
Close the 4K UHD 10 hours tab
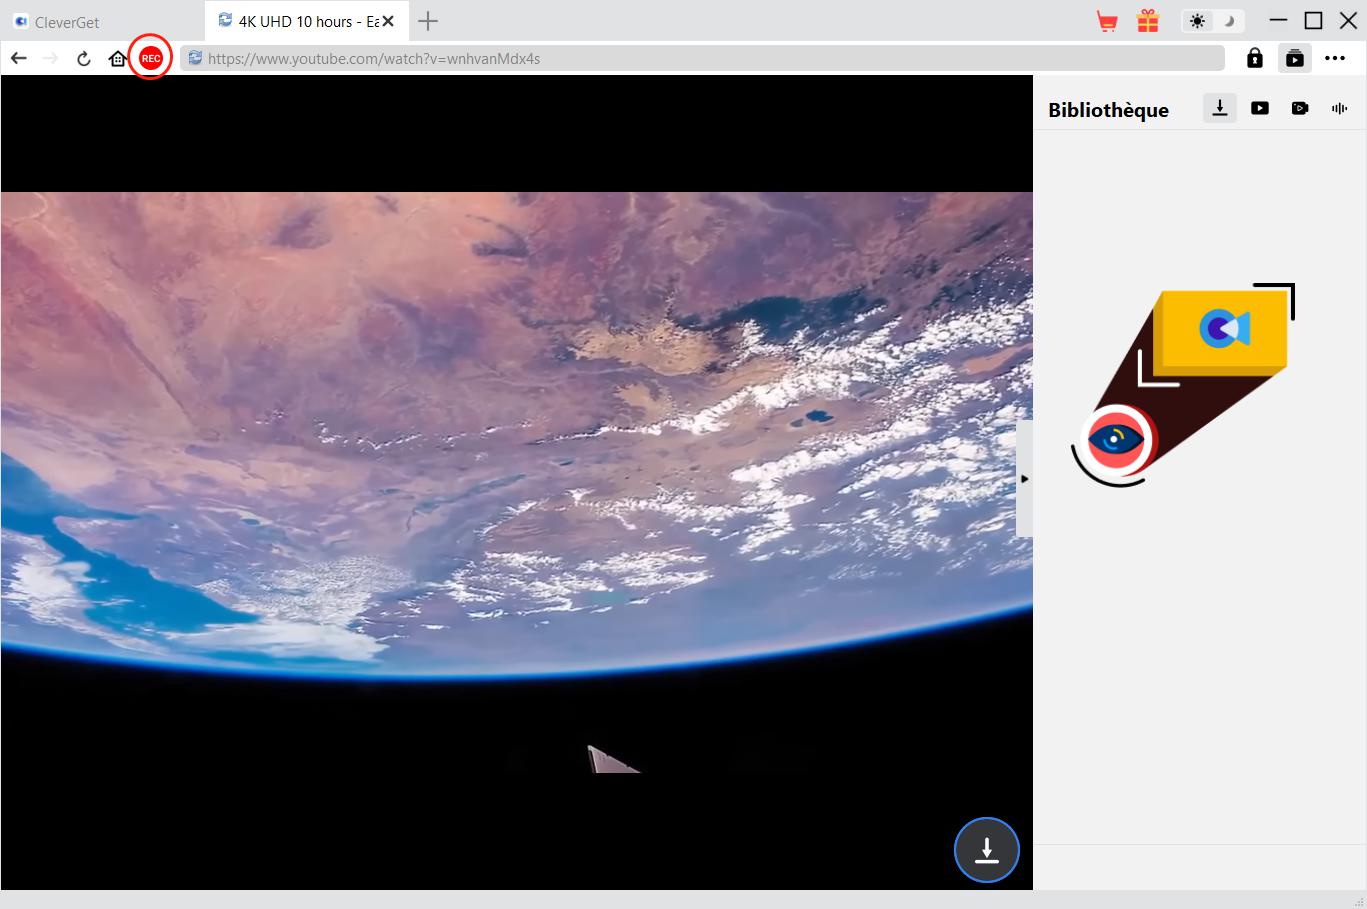[x=388, y=21]
